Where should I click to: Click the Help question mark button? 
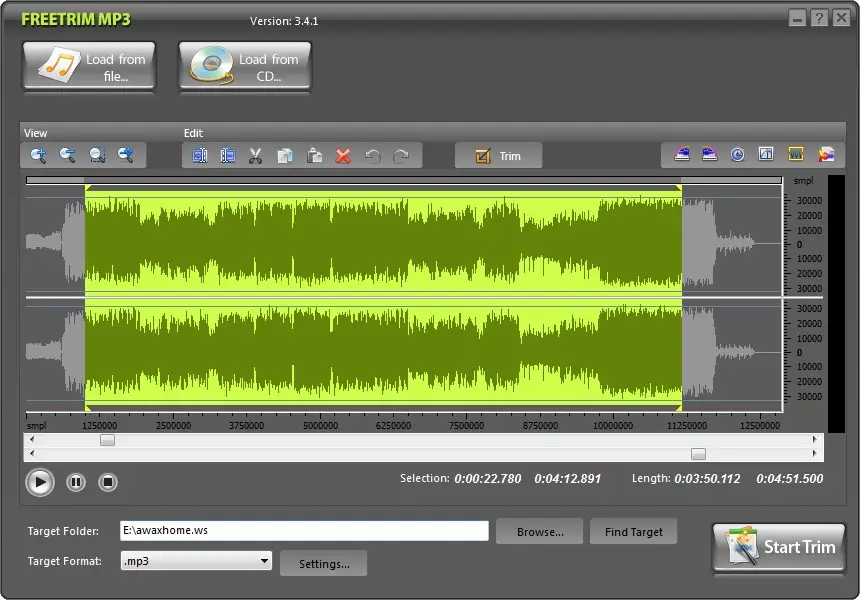[819, 18]
